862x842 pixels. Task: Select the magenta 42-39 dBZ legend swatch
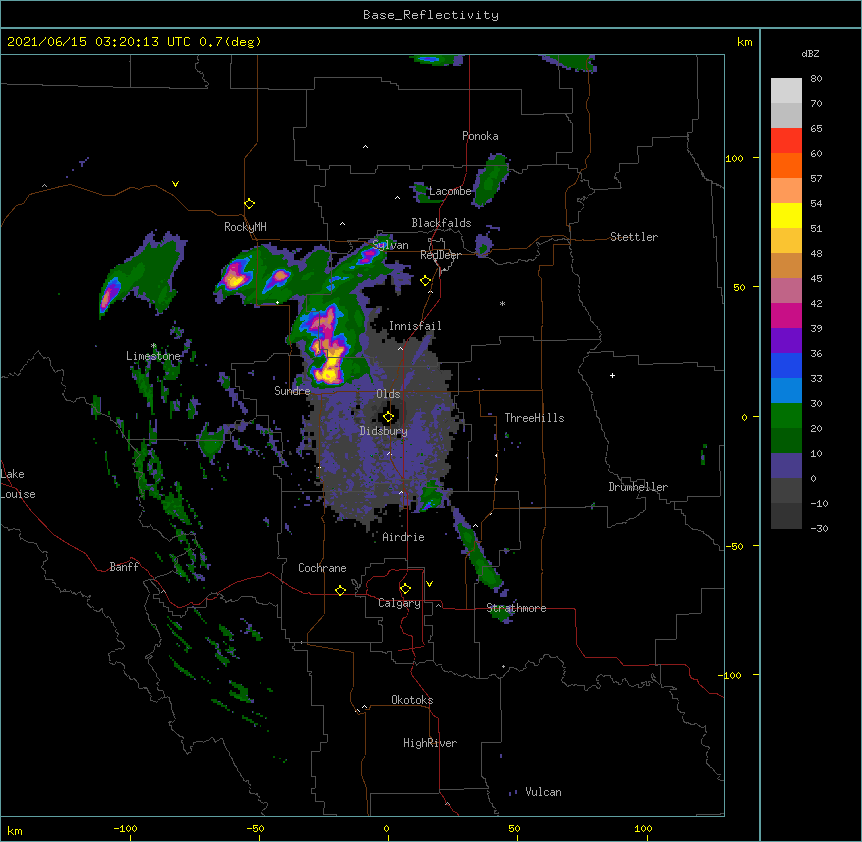tap(786, 315)
